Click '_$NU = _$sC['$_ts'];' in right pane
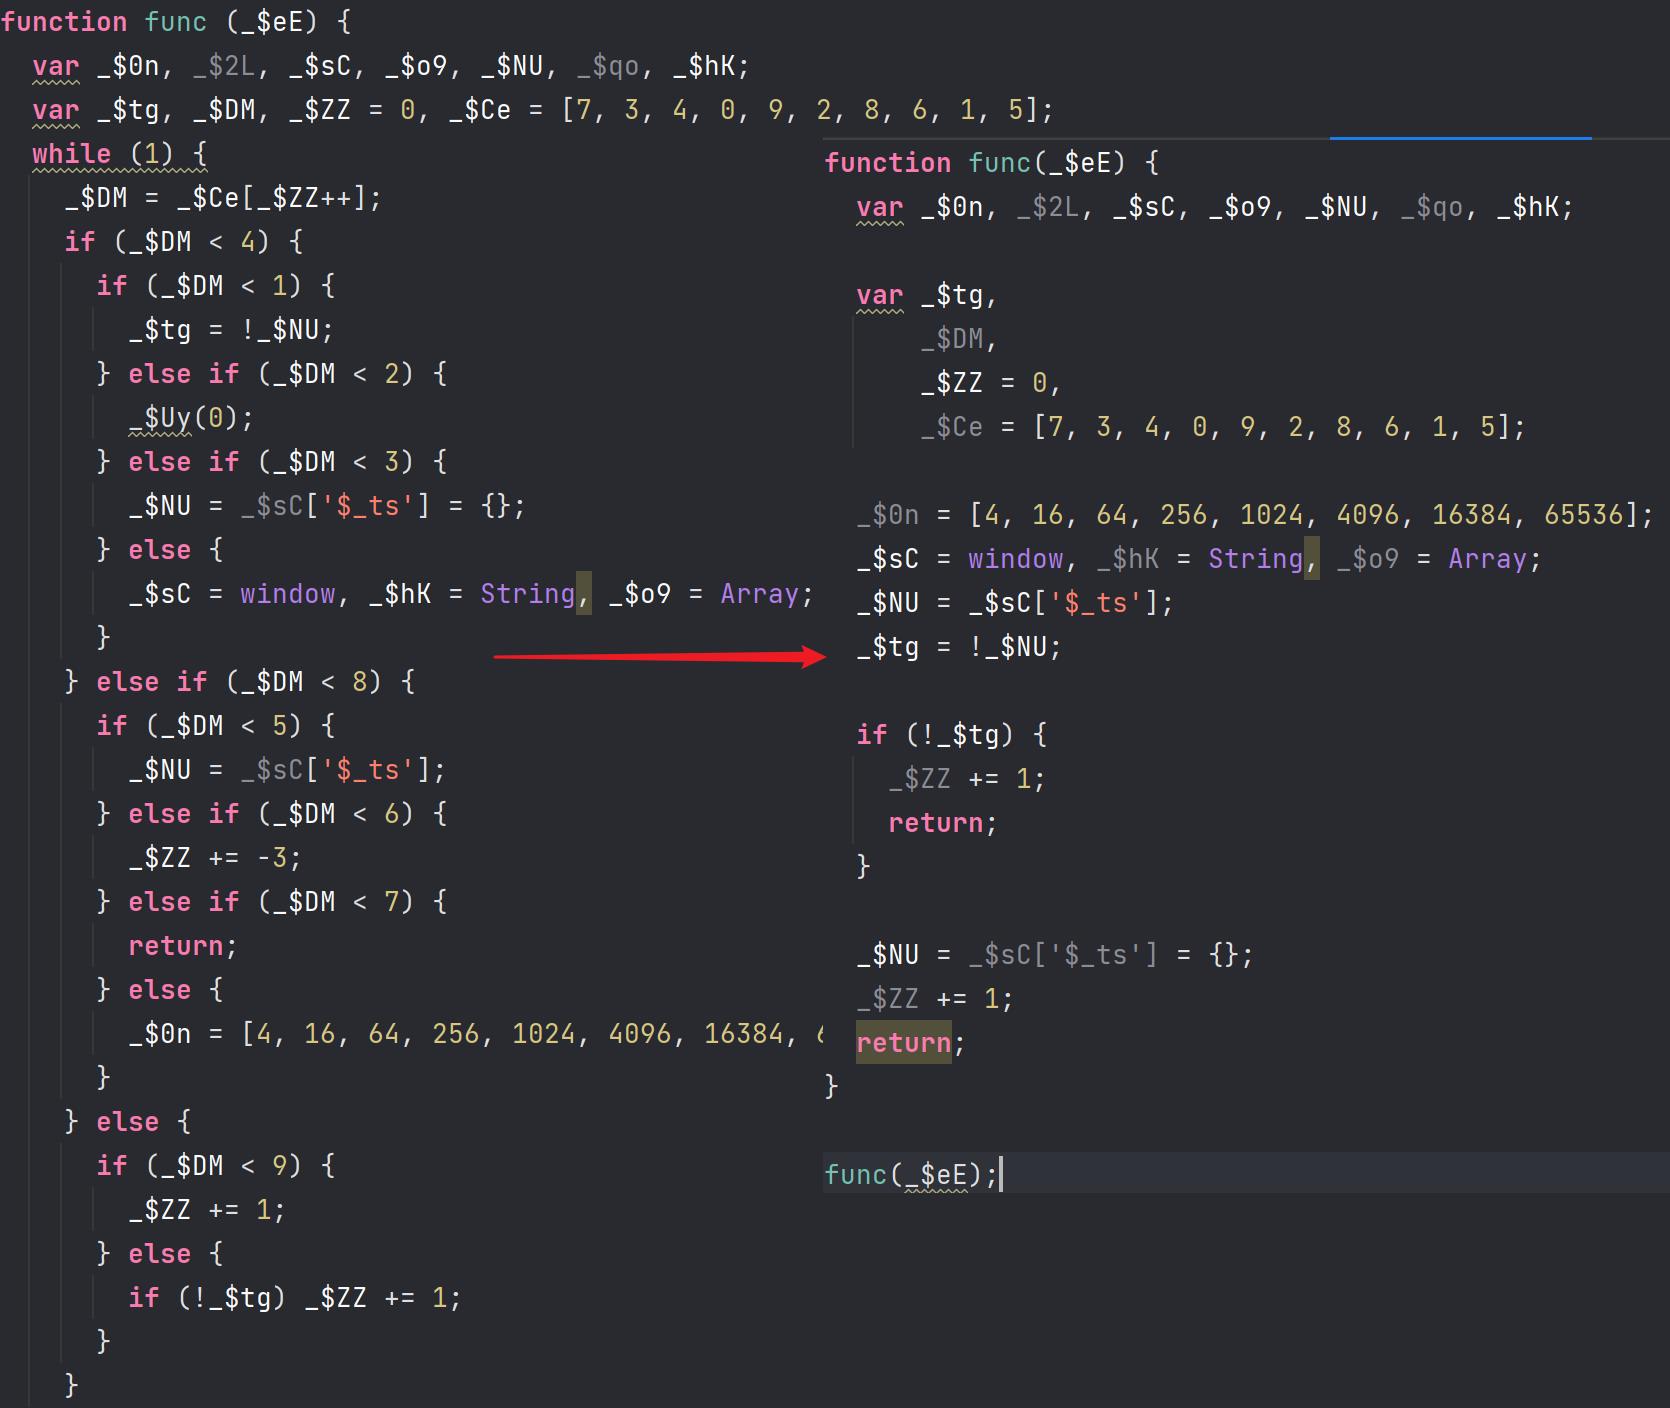Viewport: 1670px width, 1408px height. point(1015,603)
